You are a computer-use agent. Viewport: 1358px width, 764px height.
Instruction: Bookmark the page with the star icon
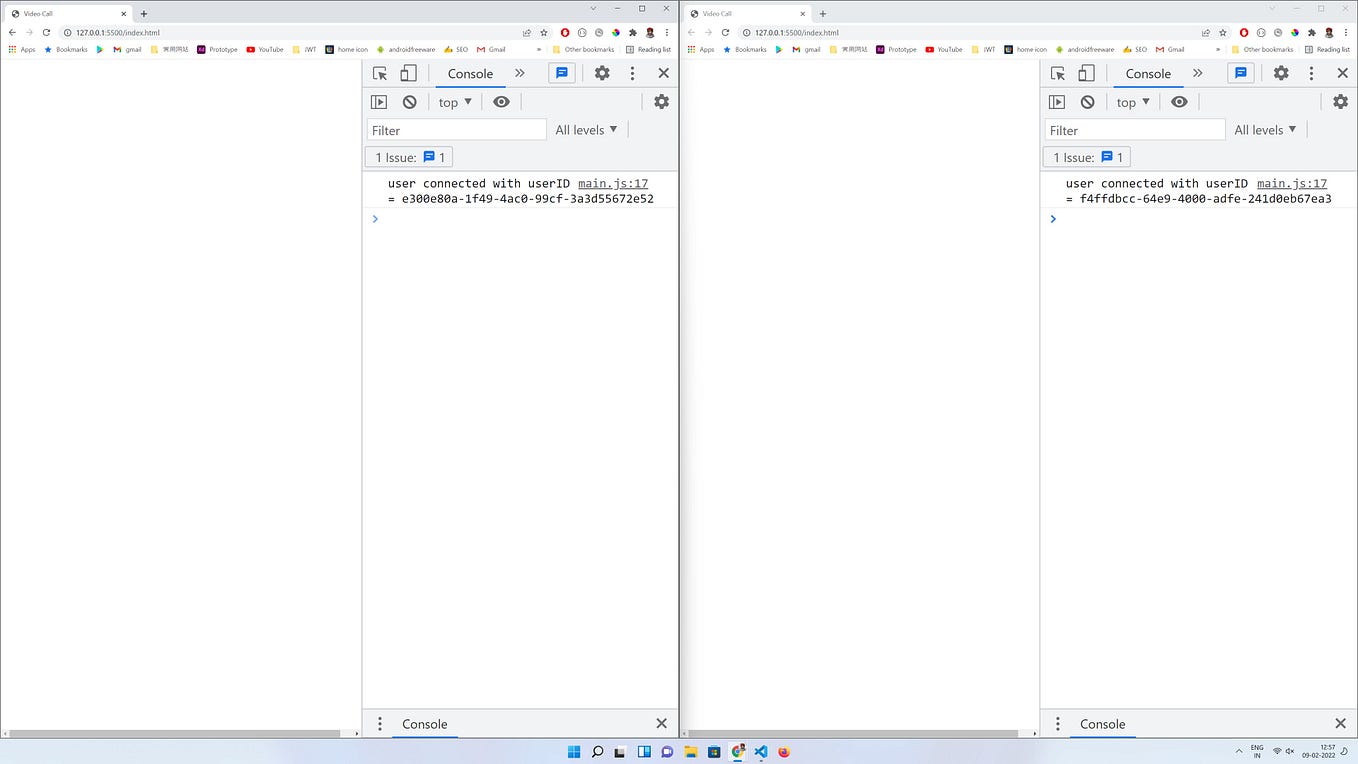(x=543, y=32)
